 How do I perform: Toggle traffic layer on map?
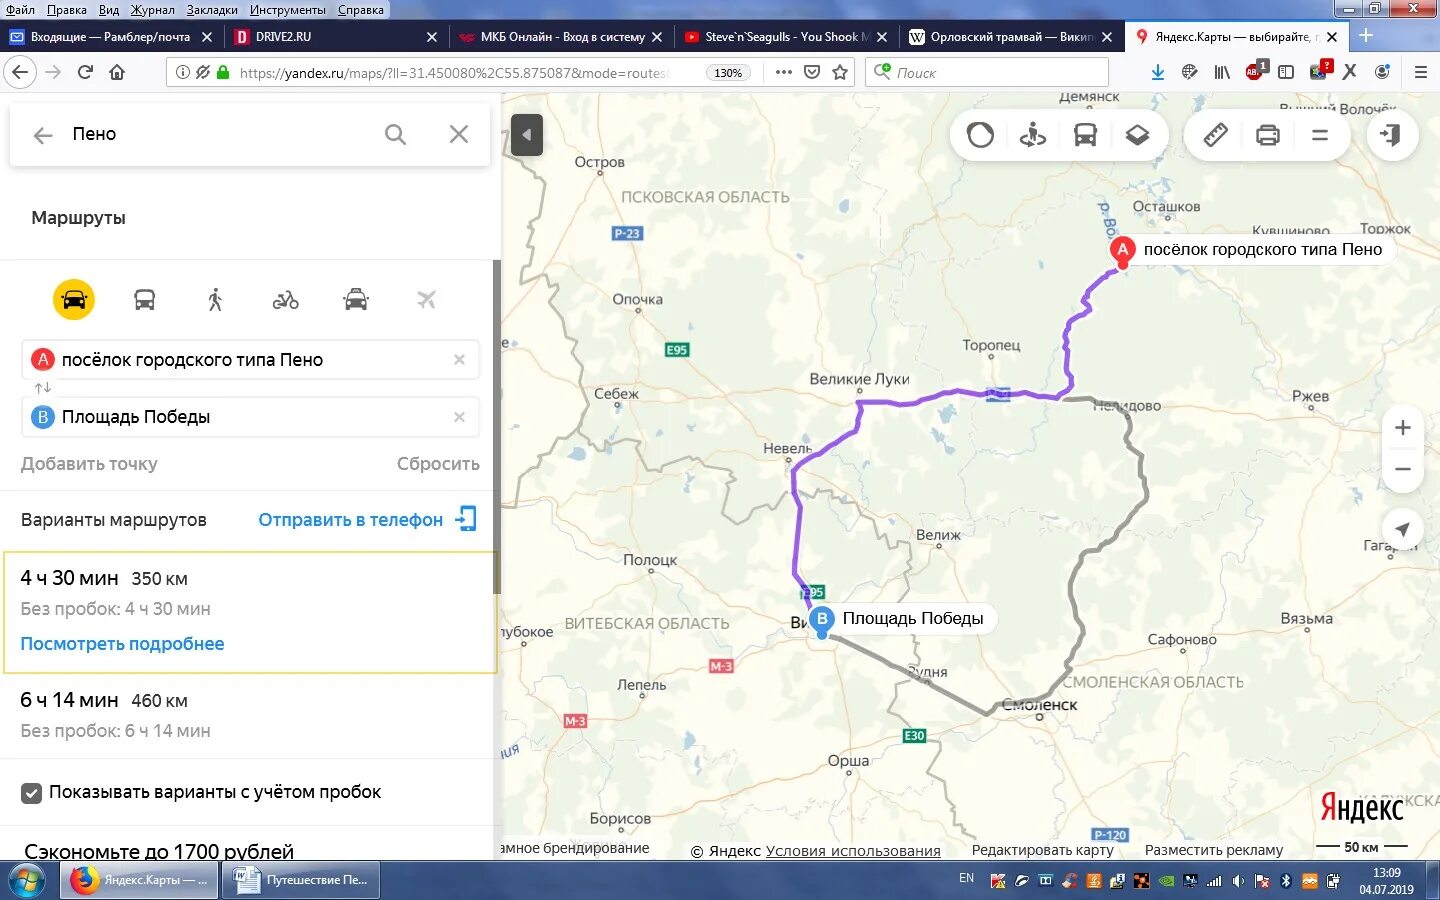pos(981,135)
